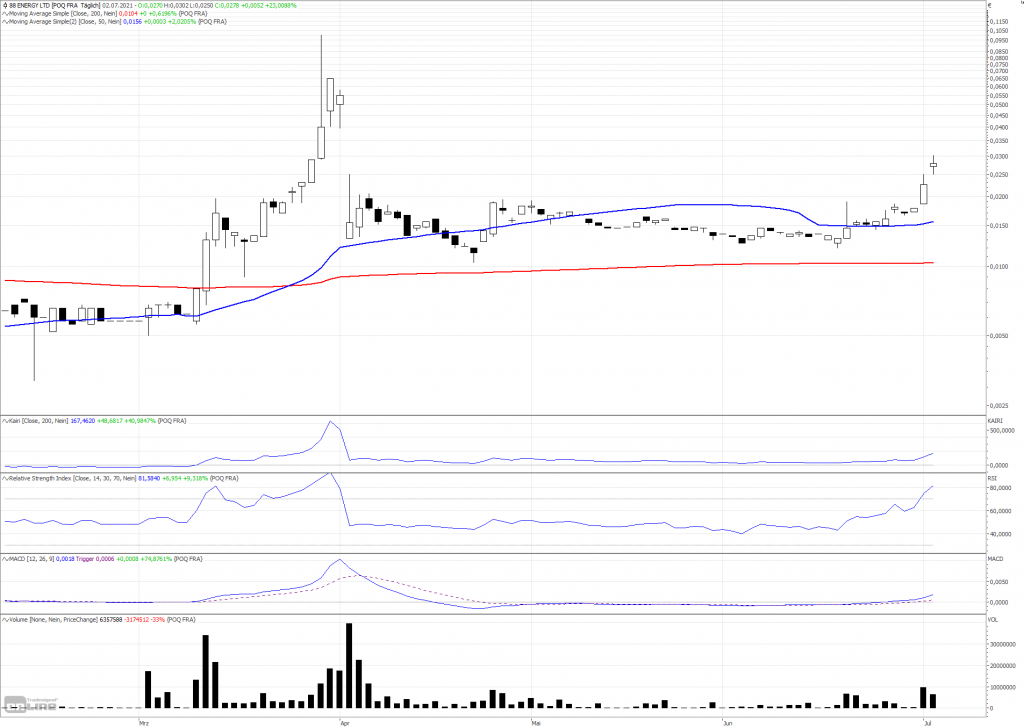Click the line icon before the MACD label

click(5, 559)
